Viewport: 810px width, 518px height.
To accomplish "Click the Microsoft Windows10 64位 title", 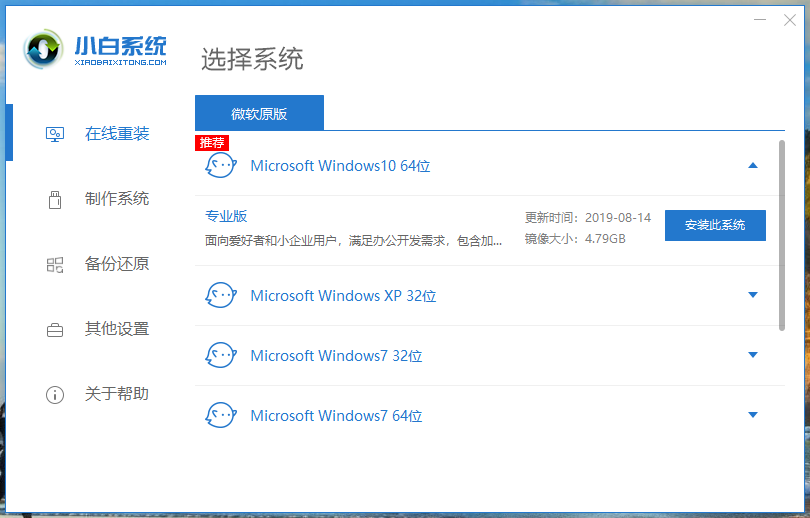I will tap(340, 166).
